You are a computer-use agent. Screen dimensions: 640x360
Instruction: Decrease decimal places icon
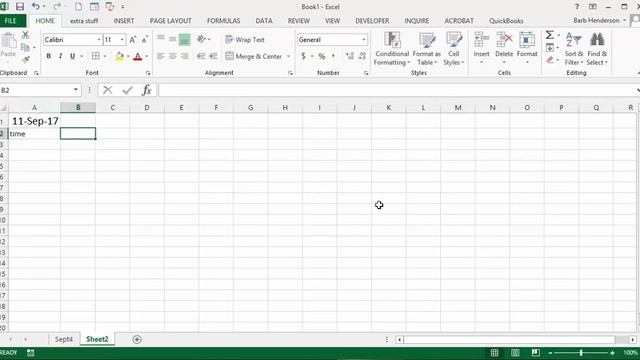pyautogui.click(x=362, y=56)
